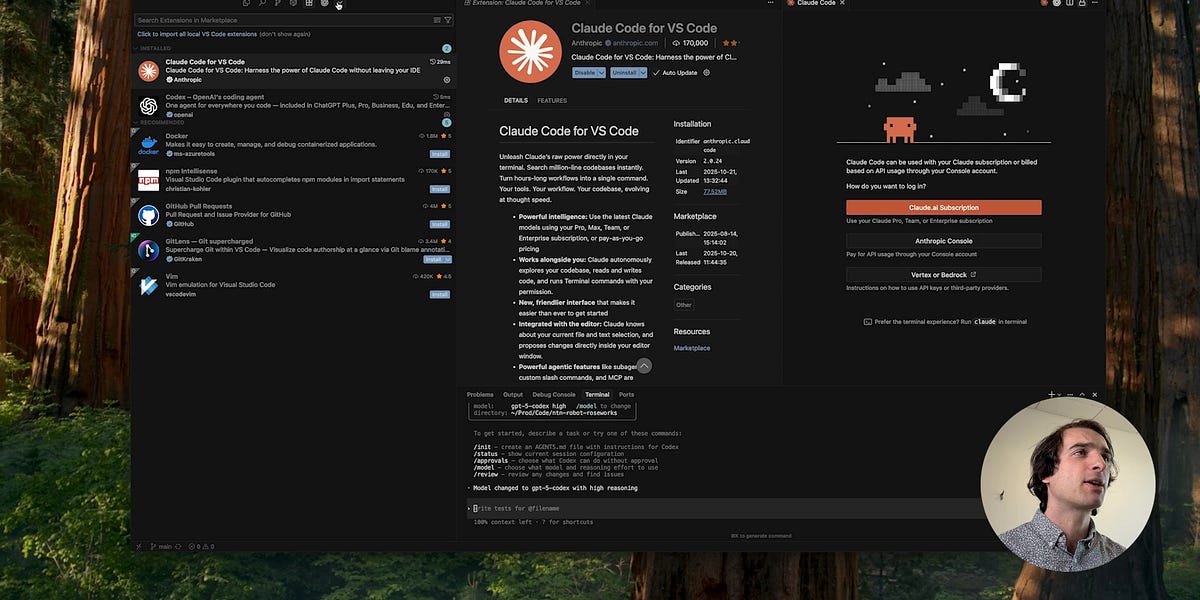1200x600 pixels.
Task: Select the Claude.ai Subscription login option
Action: tap(944, 207)
